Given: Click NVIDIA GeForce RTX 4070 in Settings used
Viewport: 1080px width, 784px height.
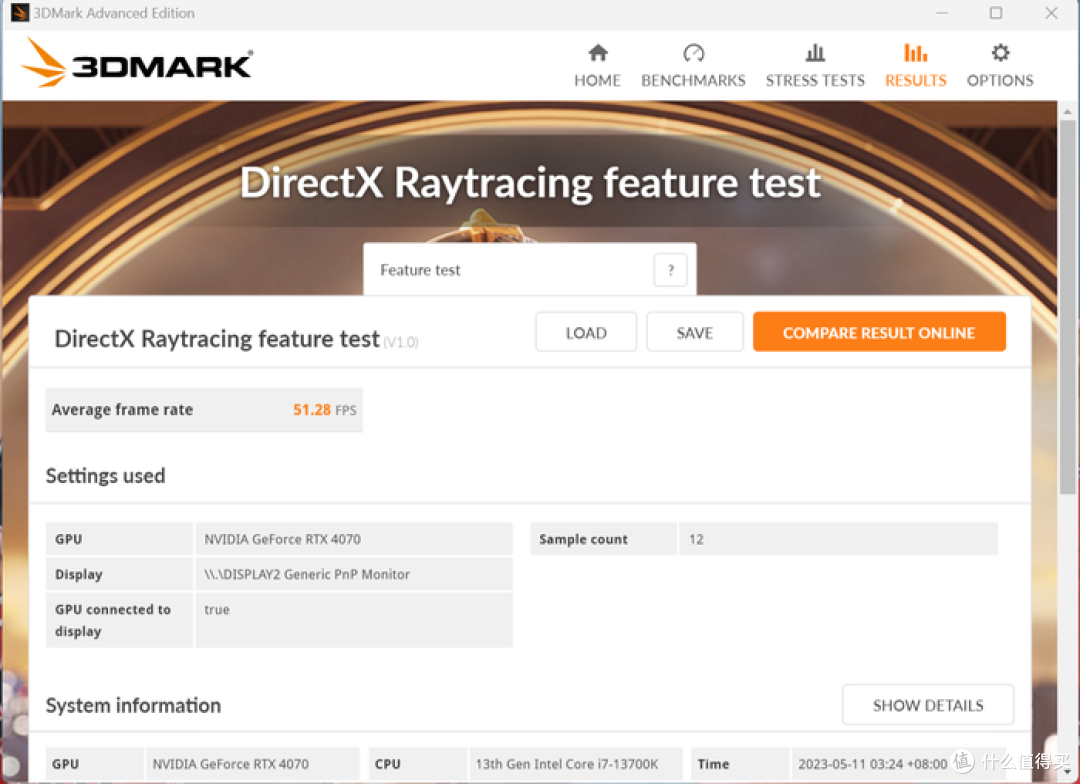Looking at the screenshot, I should (x=282, y=539).
